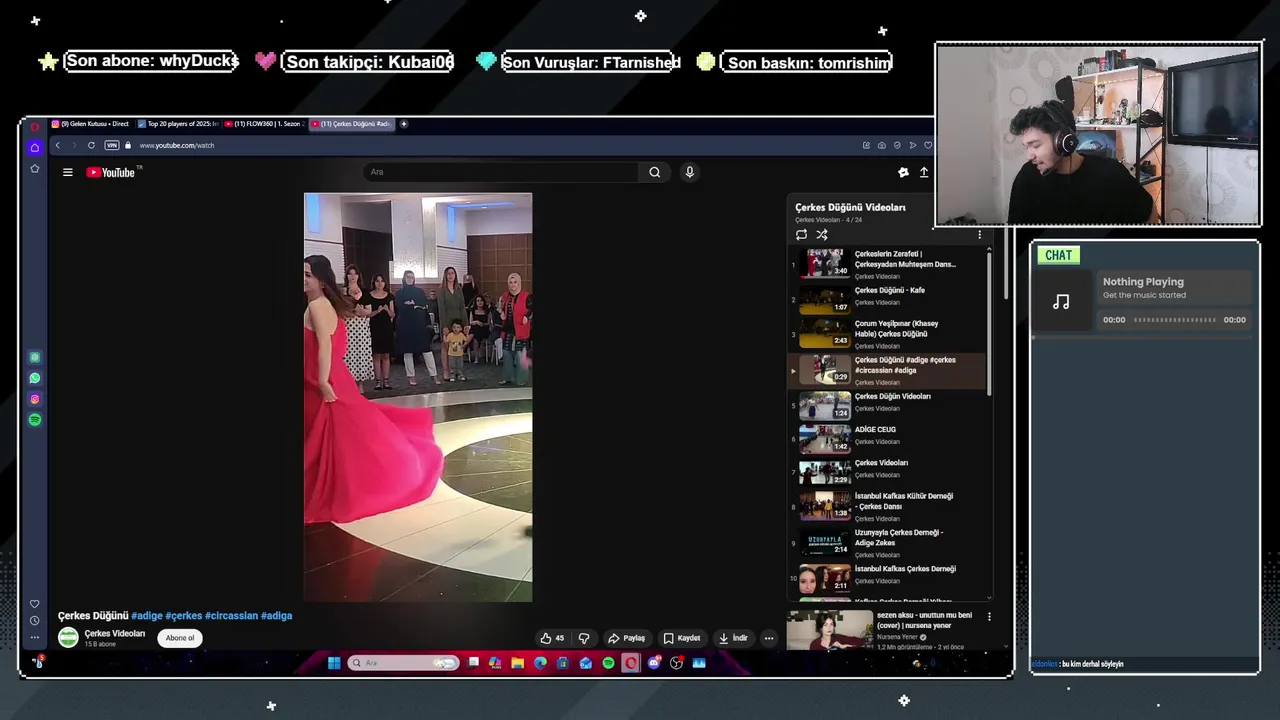Open Discord from the Windows taskbar
The image size is (1280, 720).
point(654,663)
